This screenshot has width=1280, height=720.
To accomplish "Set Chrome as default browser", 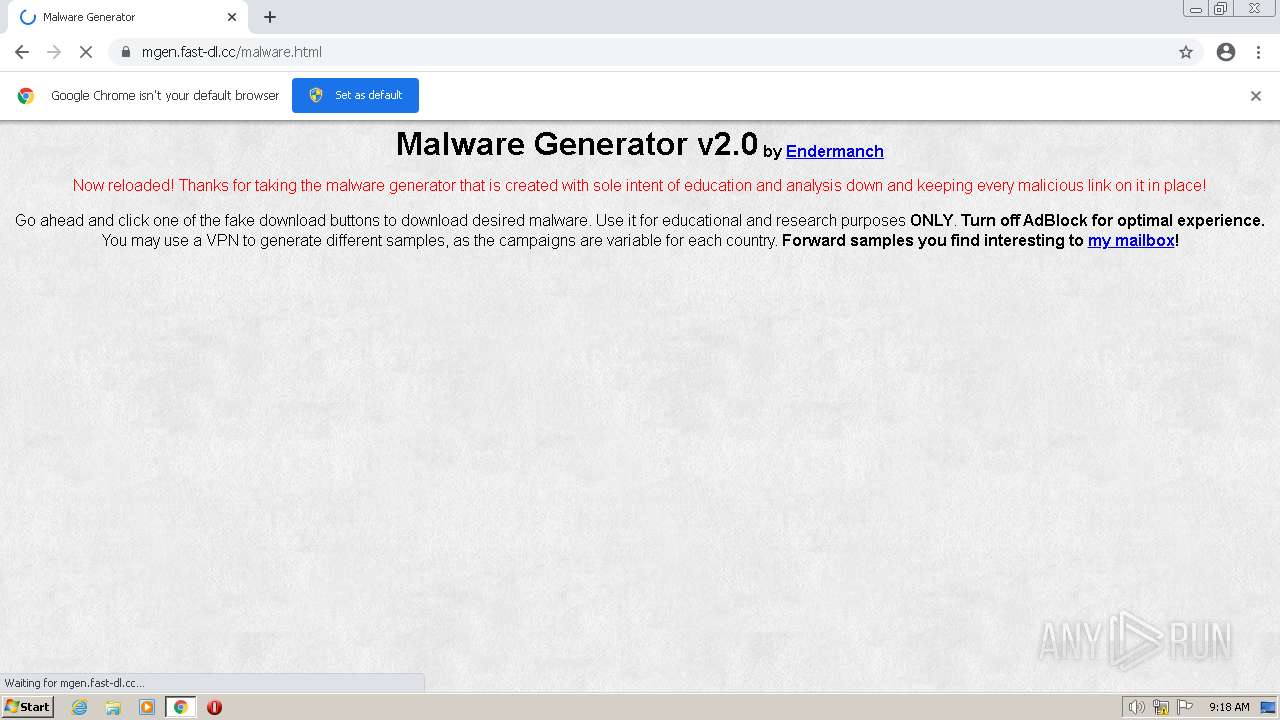I will coord(355,95).
